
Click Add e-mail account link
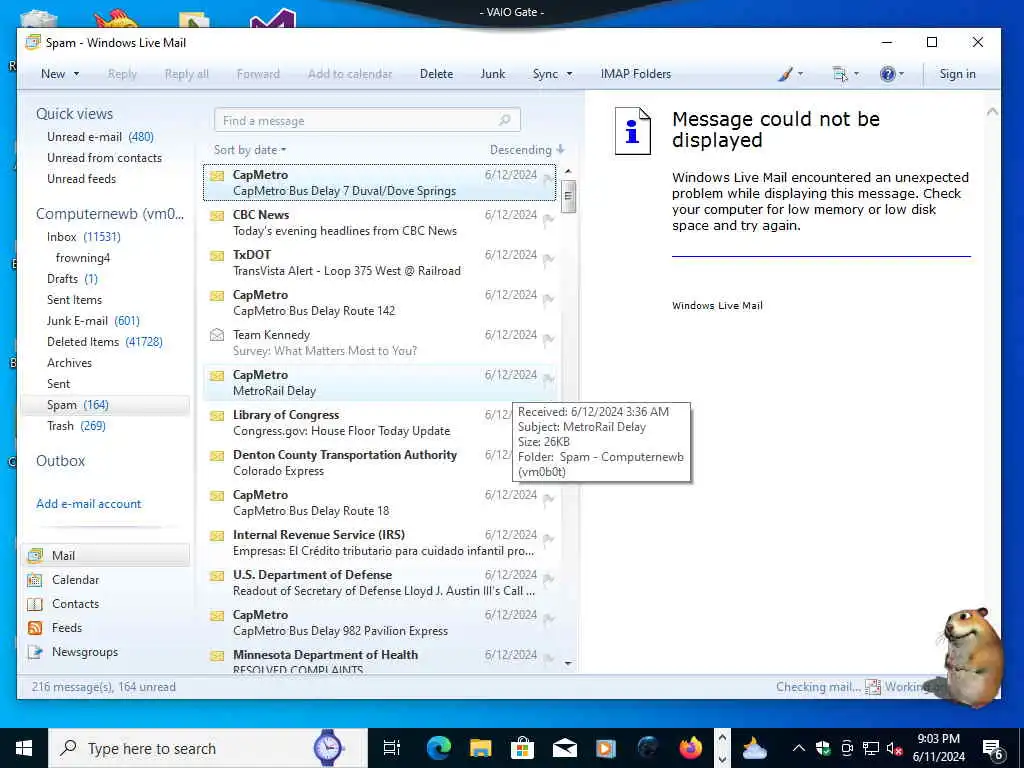click(89, 504)
